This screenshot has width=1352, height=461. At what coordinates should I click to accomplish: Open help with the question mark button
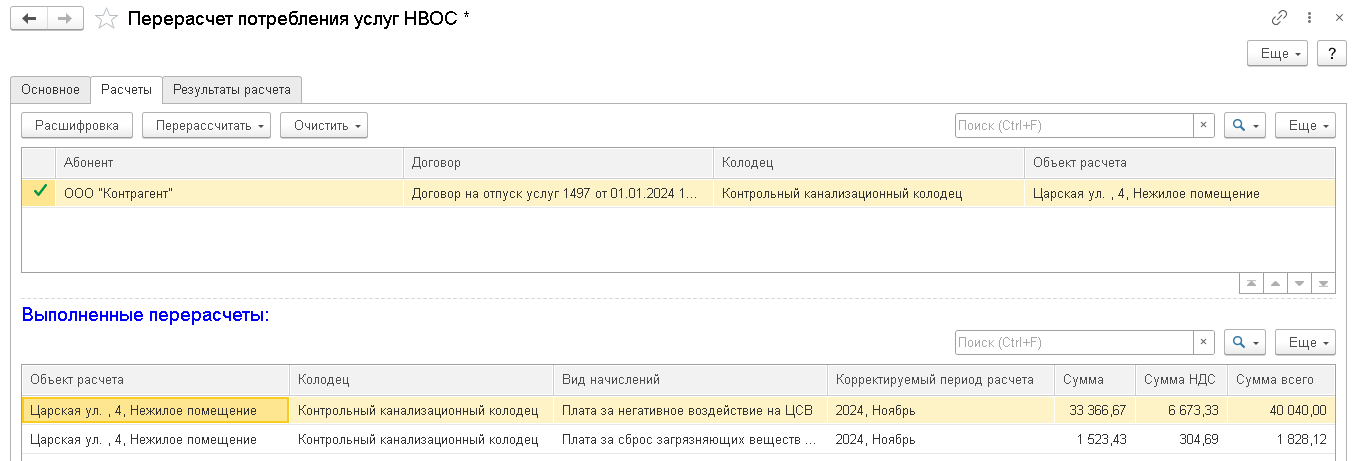(1331, 54)
